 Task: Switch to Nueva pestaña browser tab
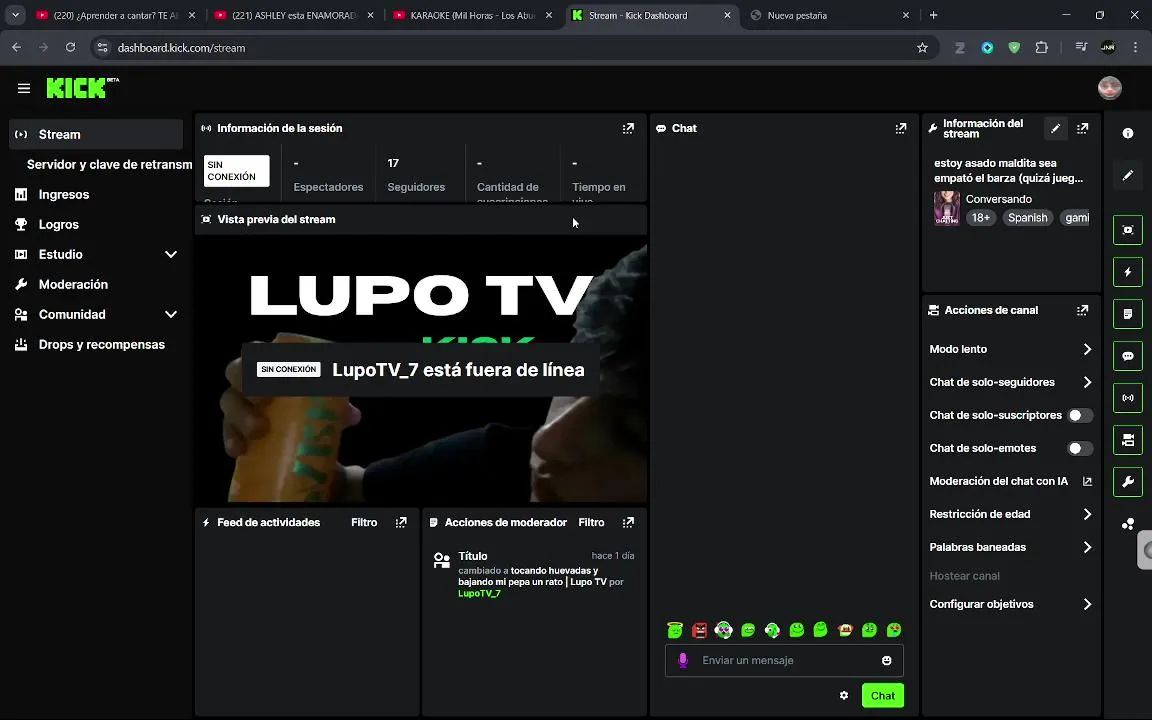[x=831, y=15]
